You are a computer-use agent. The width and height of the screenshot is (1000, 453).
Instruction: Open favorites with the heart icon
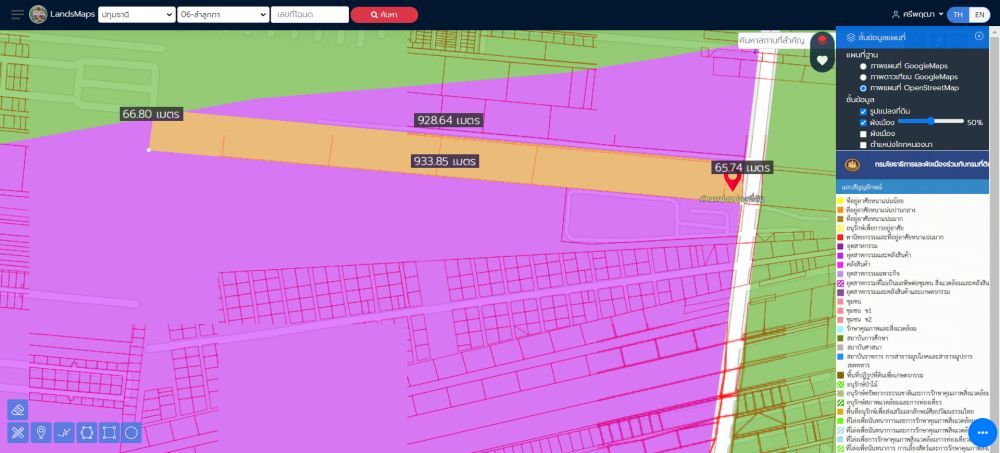(822, 61)
